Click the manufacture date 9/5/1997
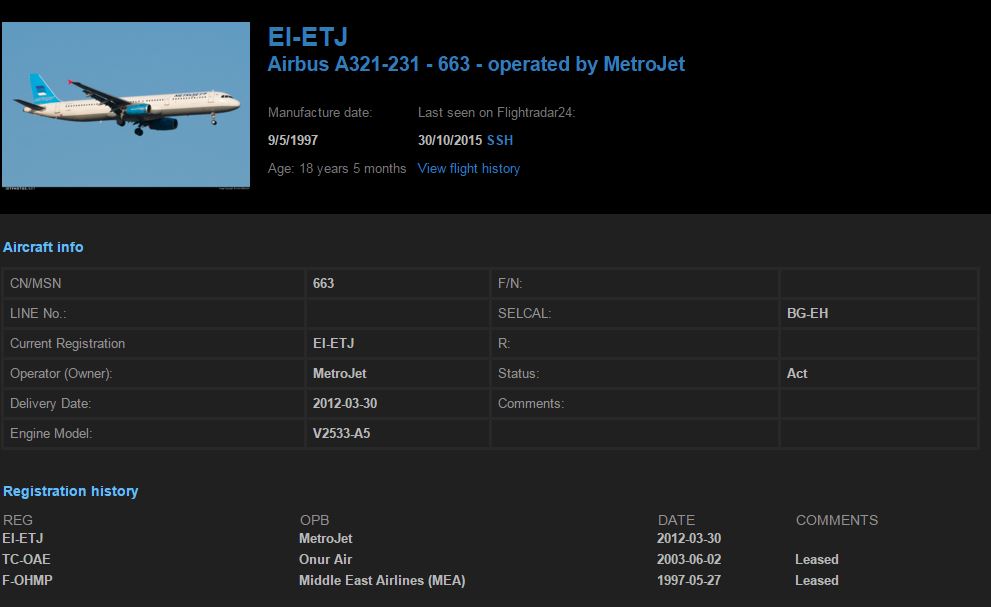Viewport: 991px width, 607px height. pyautogui.click(x=293, y=140)
